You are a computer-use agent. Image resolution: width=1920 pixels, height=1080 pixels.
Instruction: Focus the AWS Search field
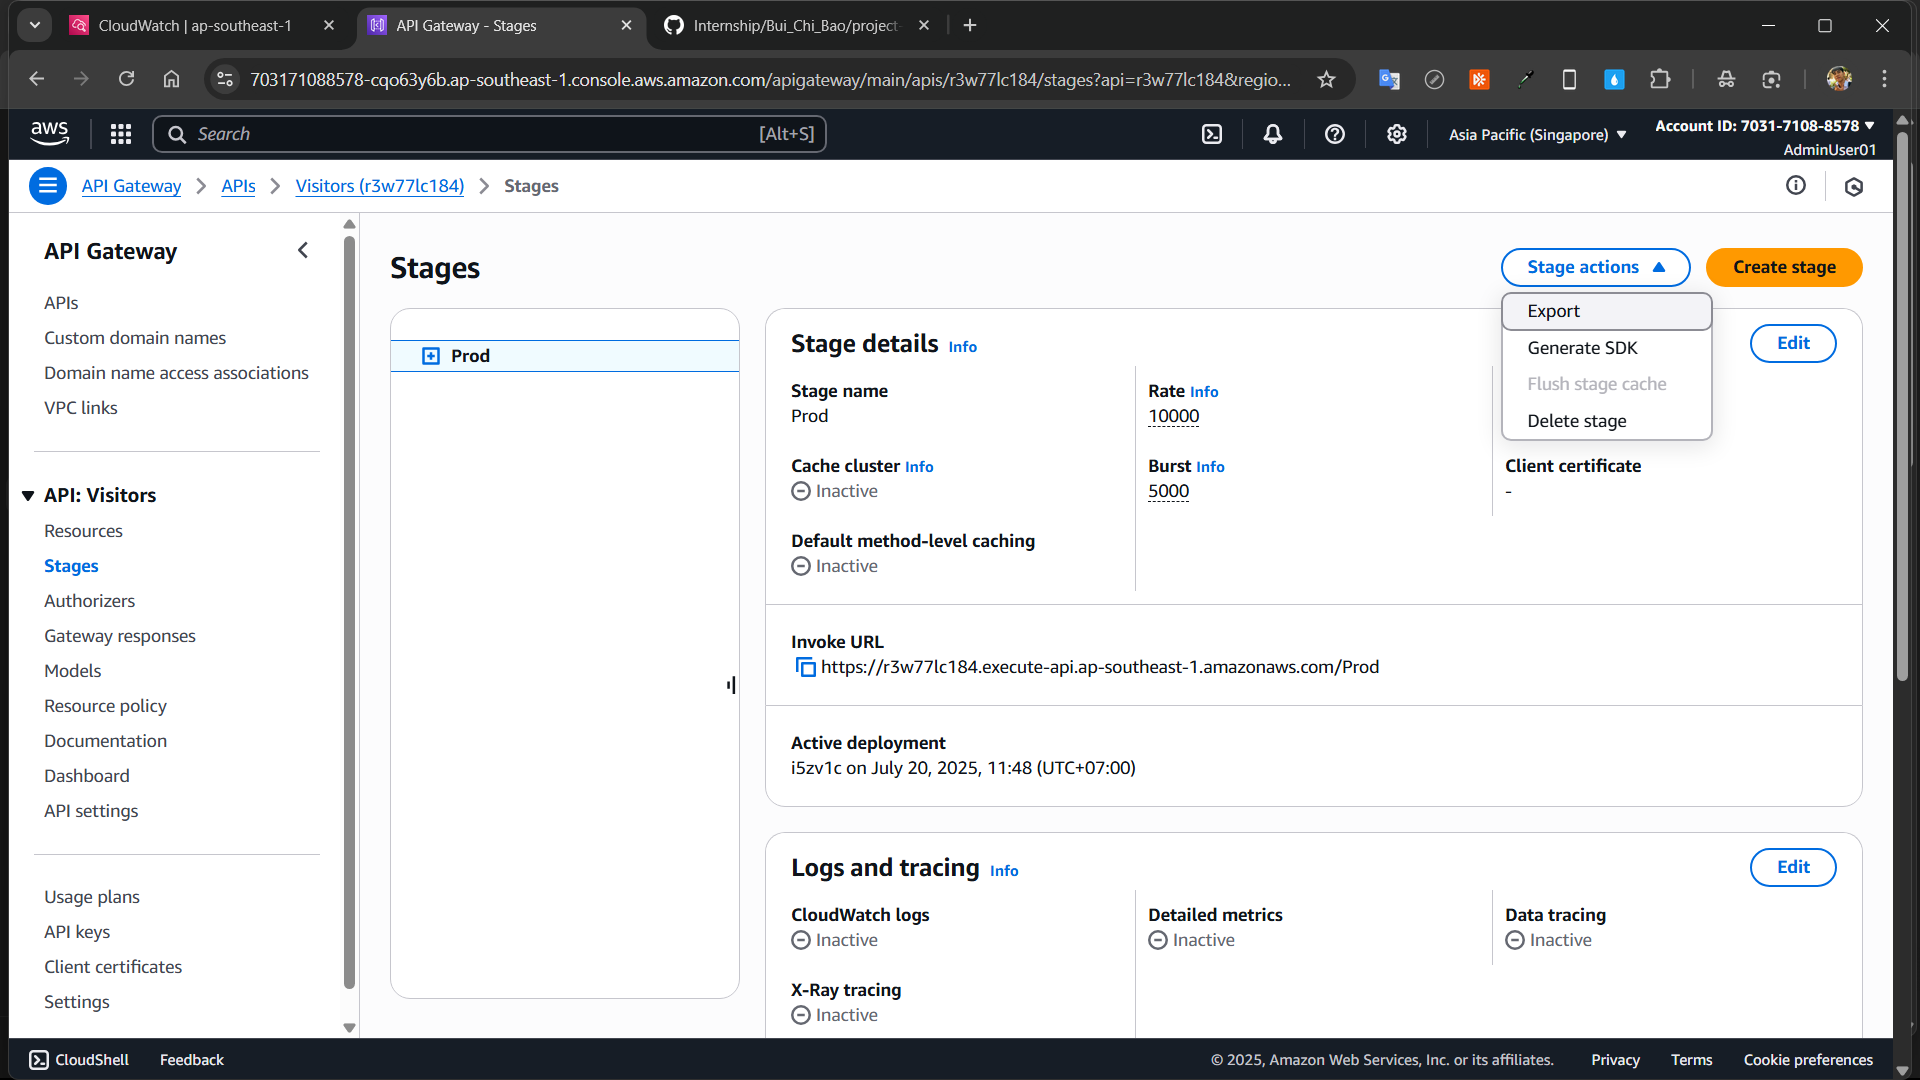pos(489,134)
